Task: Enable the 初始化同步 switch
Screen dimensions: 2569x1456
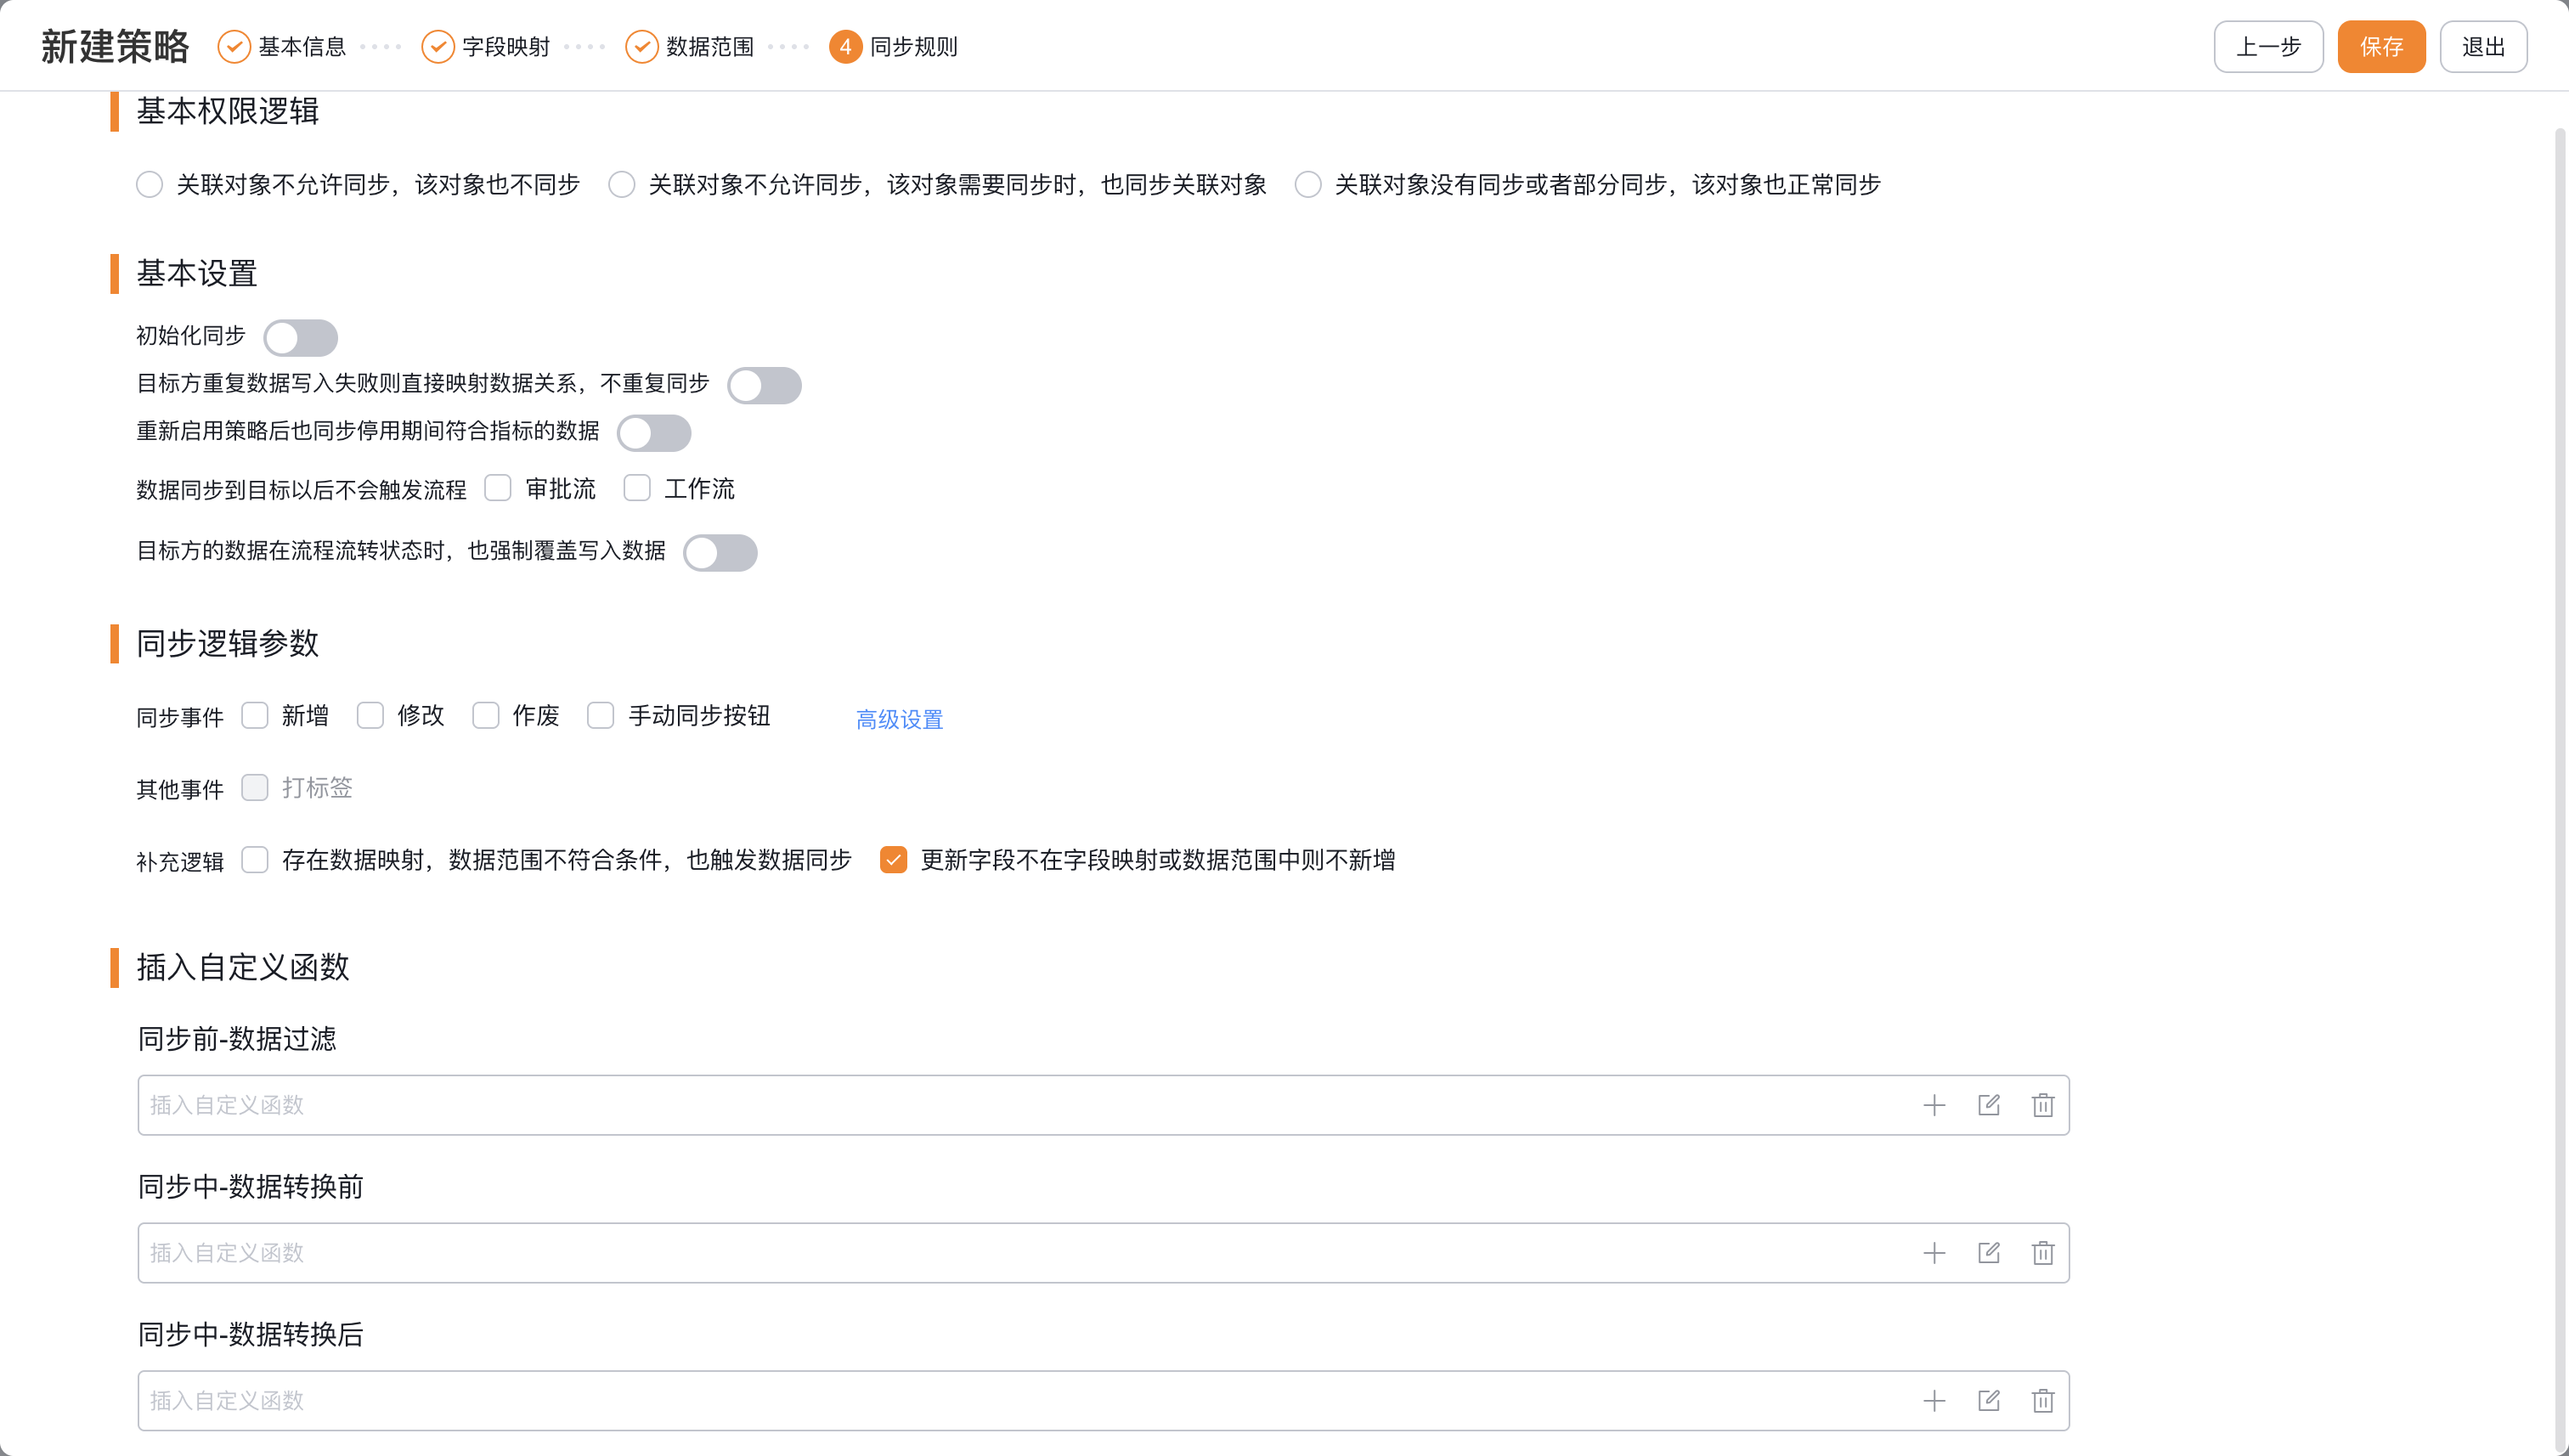Action: (300, 337)
